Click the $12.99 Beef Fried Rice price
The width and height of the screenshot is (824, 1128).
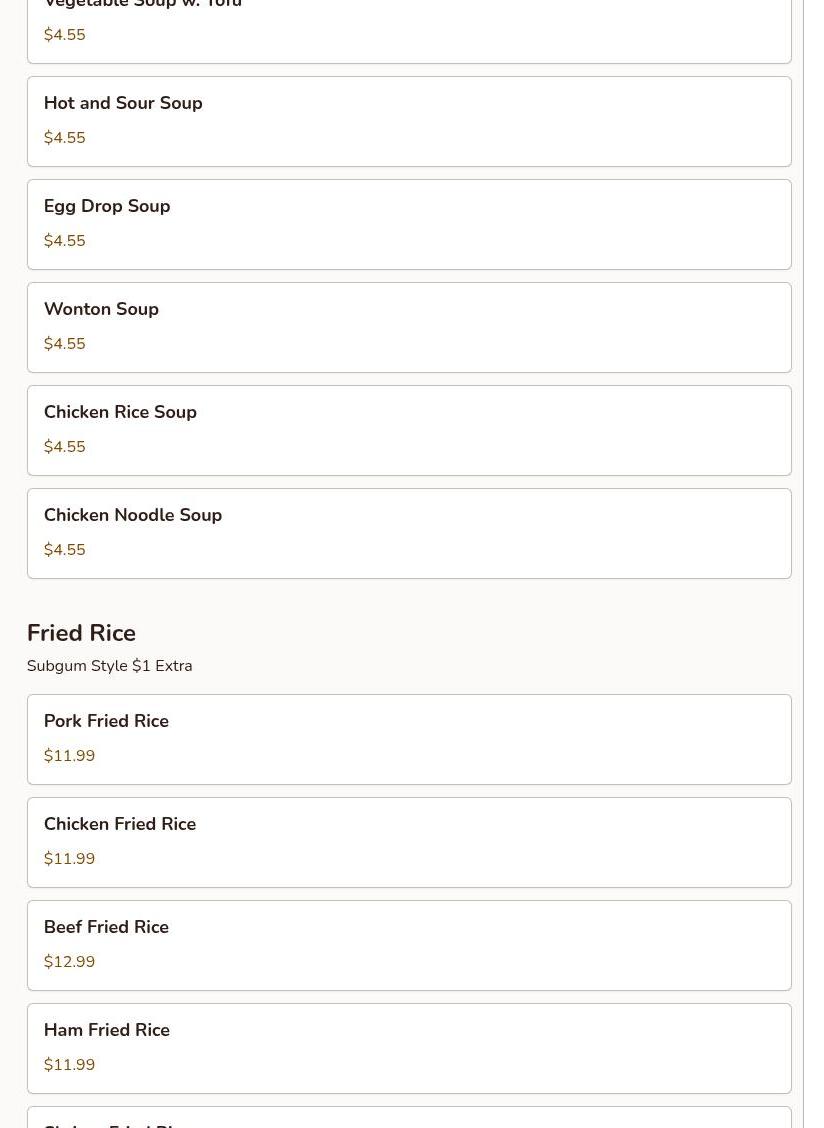click(69, 962)
